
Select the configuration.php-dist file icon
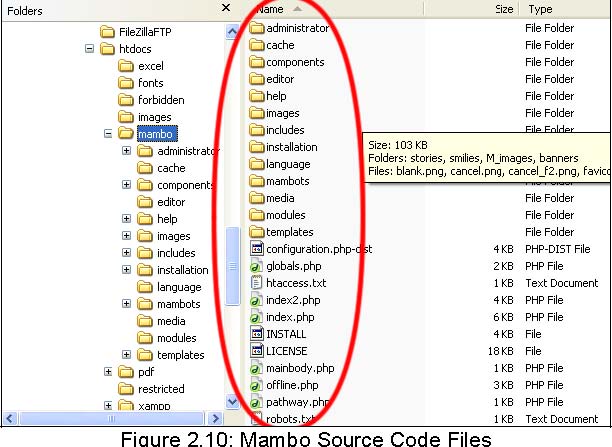256,249
